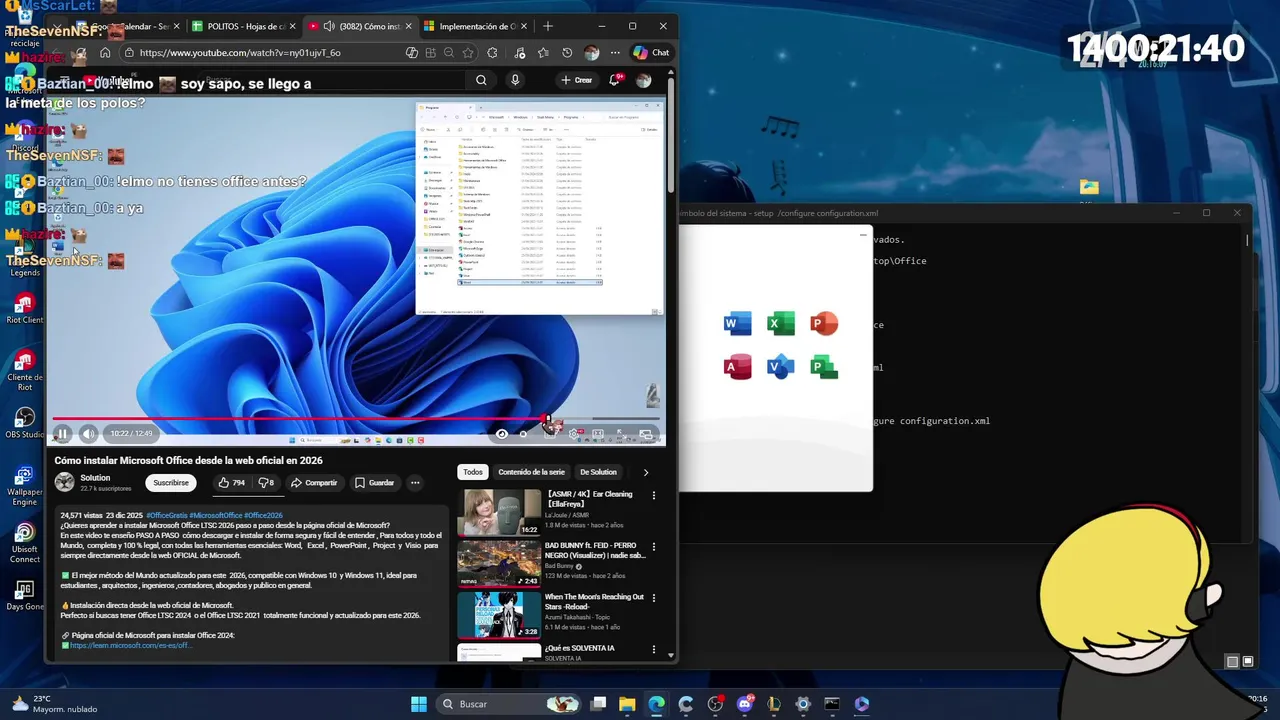Subscribe to Solution with the Suscribirse button
Image resolution: width=1280 pixels, height=720 pixels.
click(x=171, y=482)
